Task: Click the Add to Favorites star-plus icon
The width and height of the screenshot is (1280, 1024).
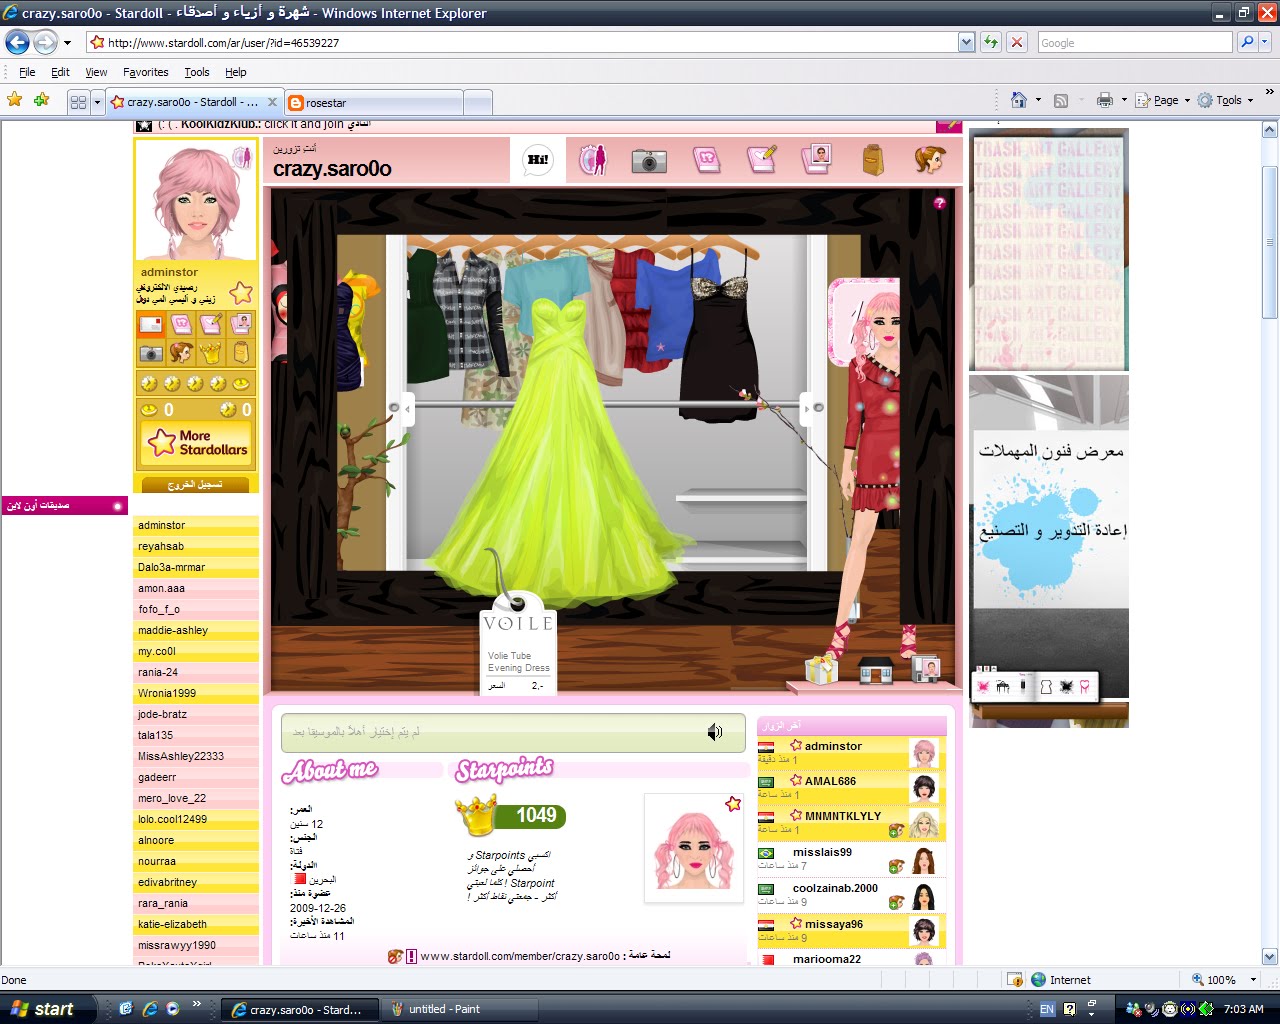Action: 41,100
